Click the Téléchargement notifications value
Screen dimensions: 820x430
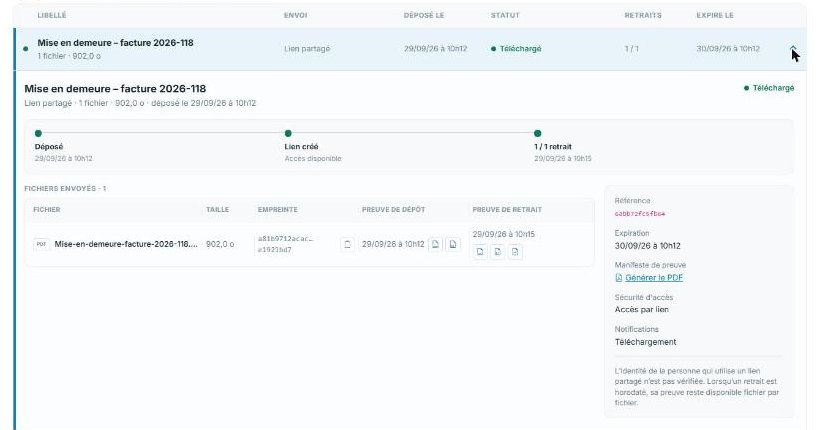click(645, 342)
